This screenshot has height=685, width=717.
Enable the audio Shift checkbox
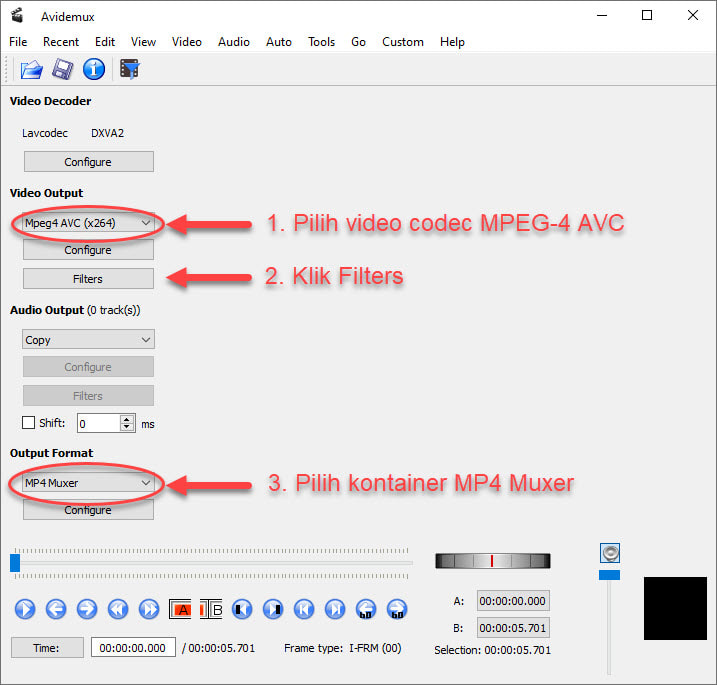coord(28,423)
